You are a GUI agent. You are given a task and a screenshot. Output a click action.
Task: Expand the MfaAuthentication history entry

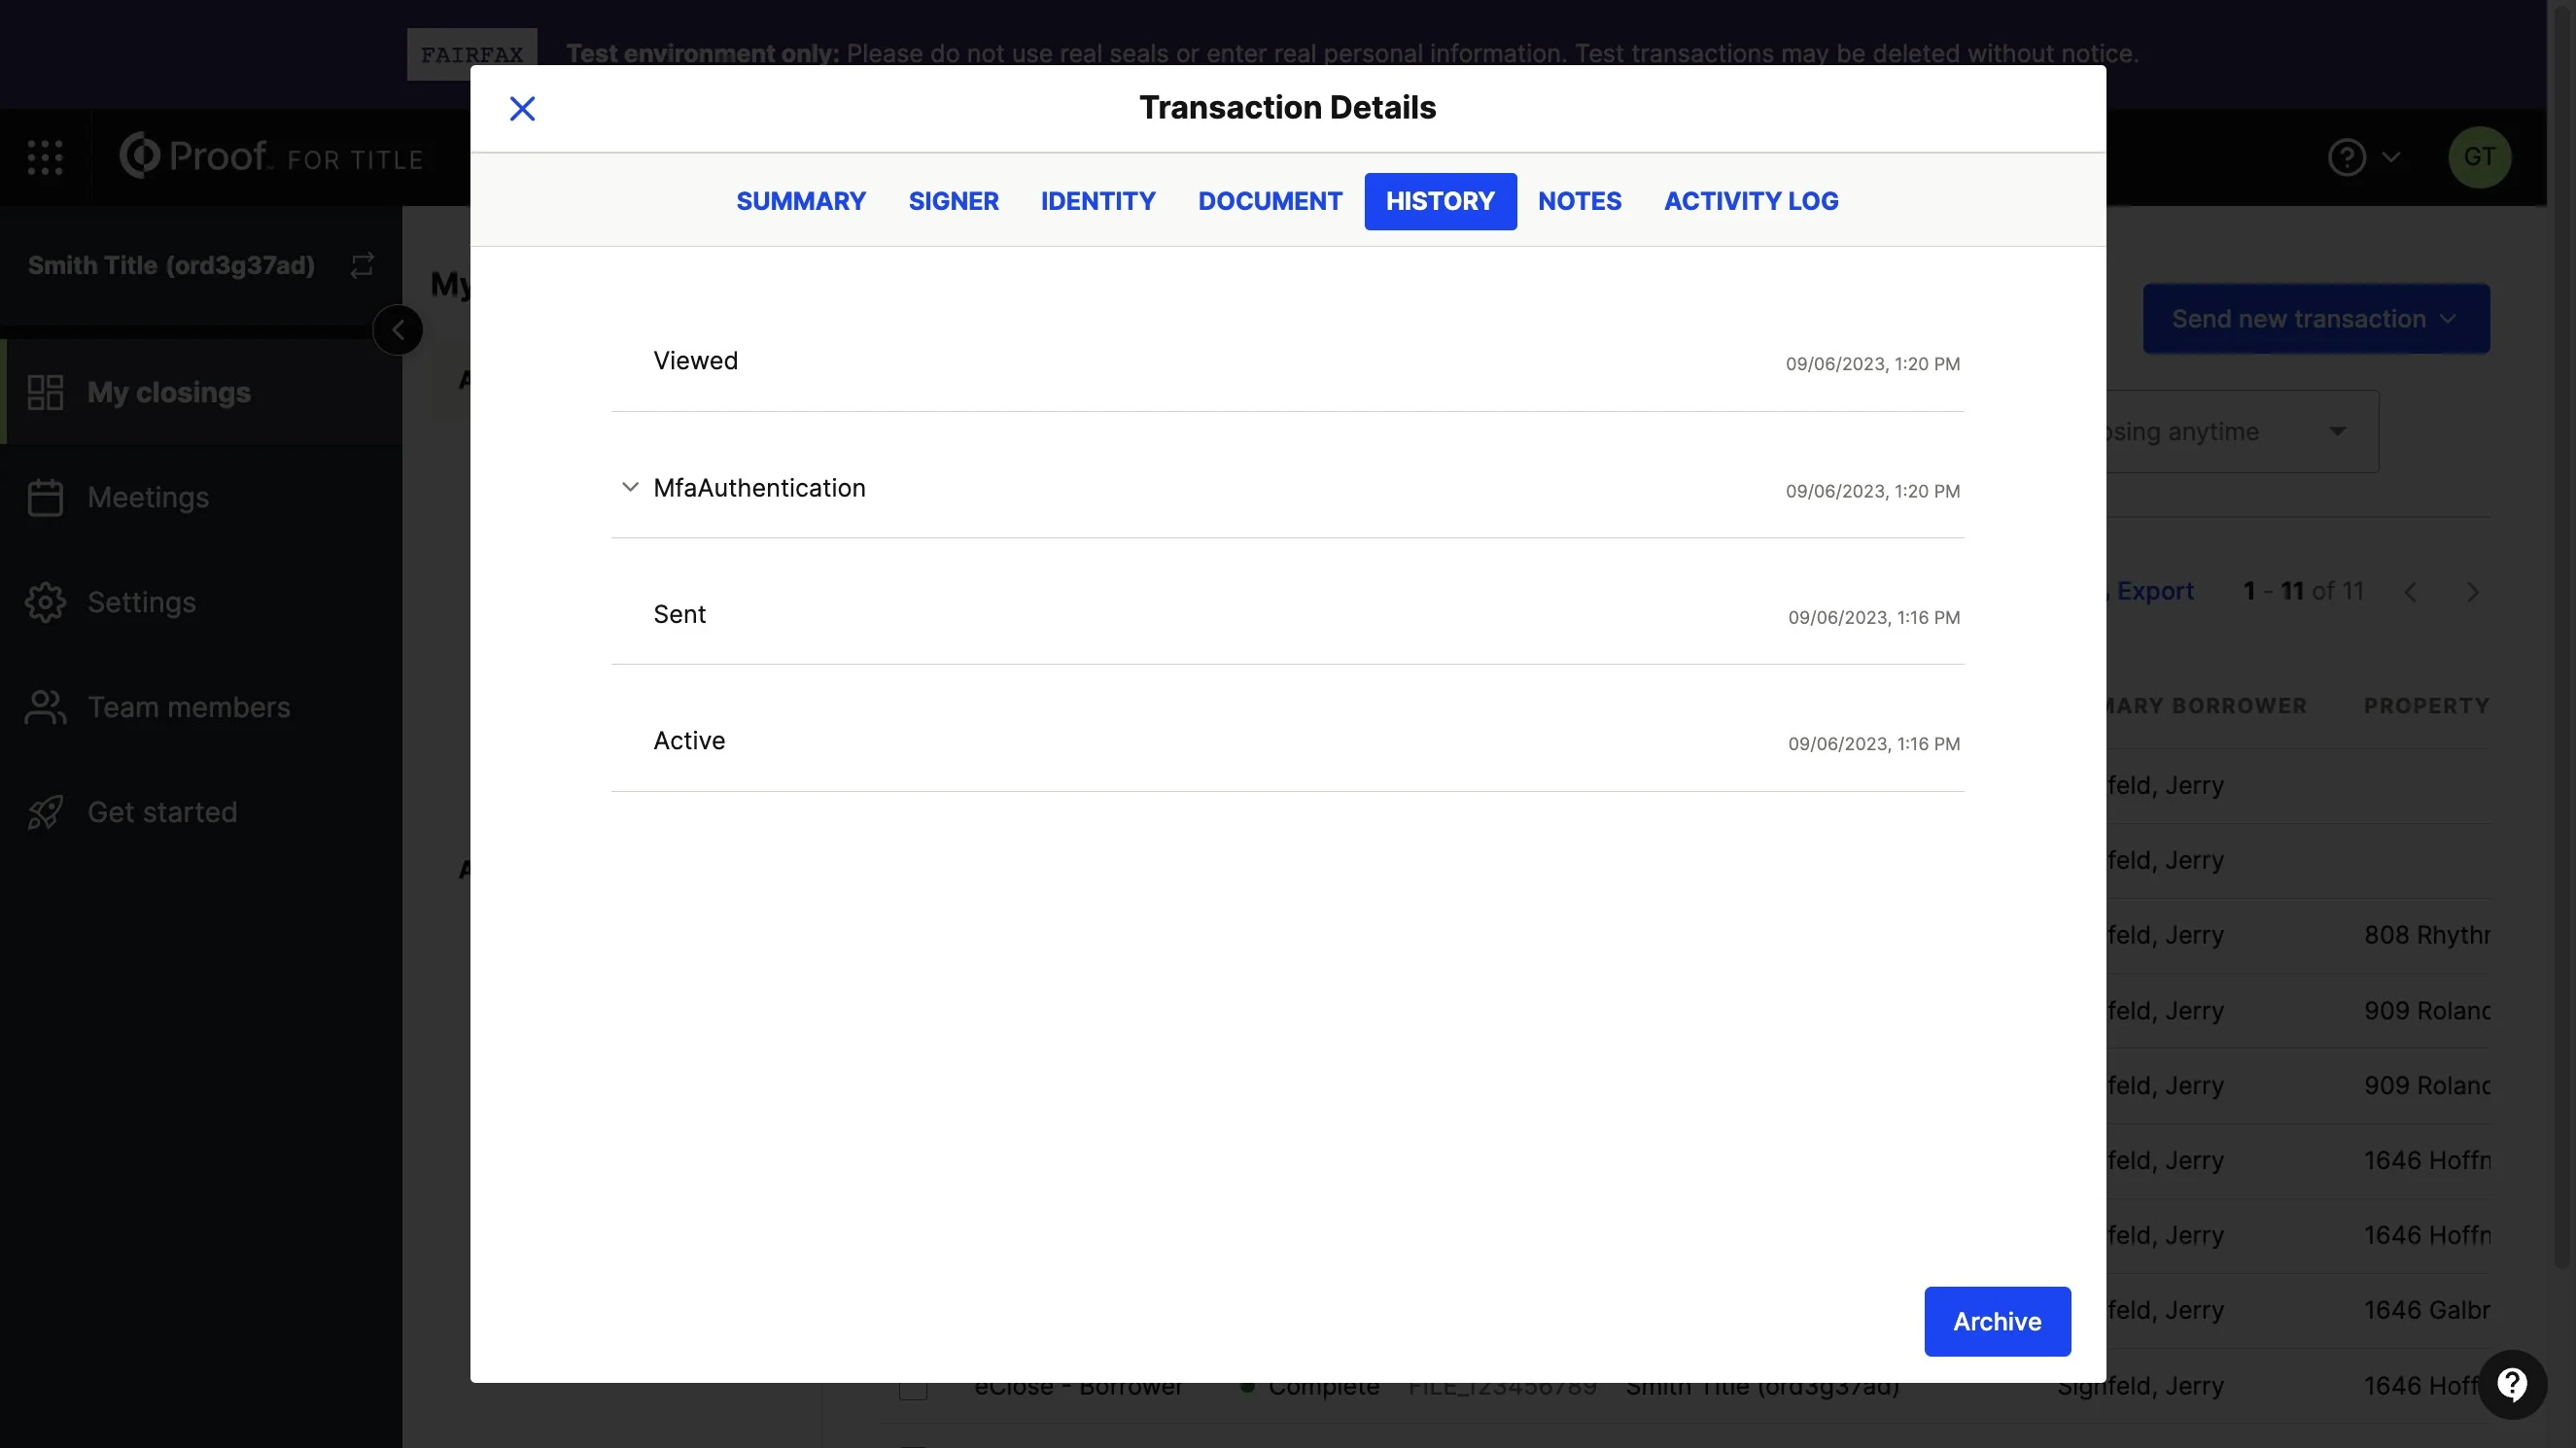tap(630, 487)
